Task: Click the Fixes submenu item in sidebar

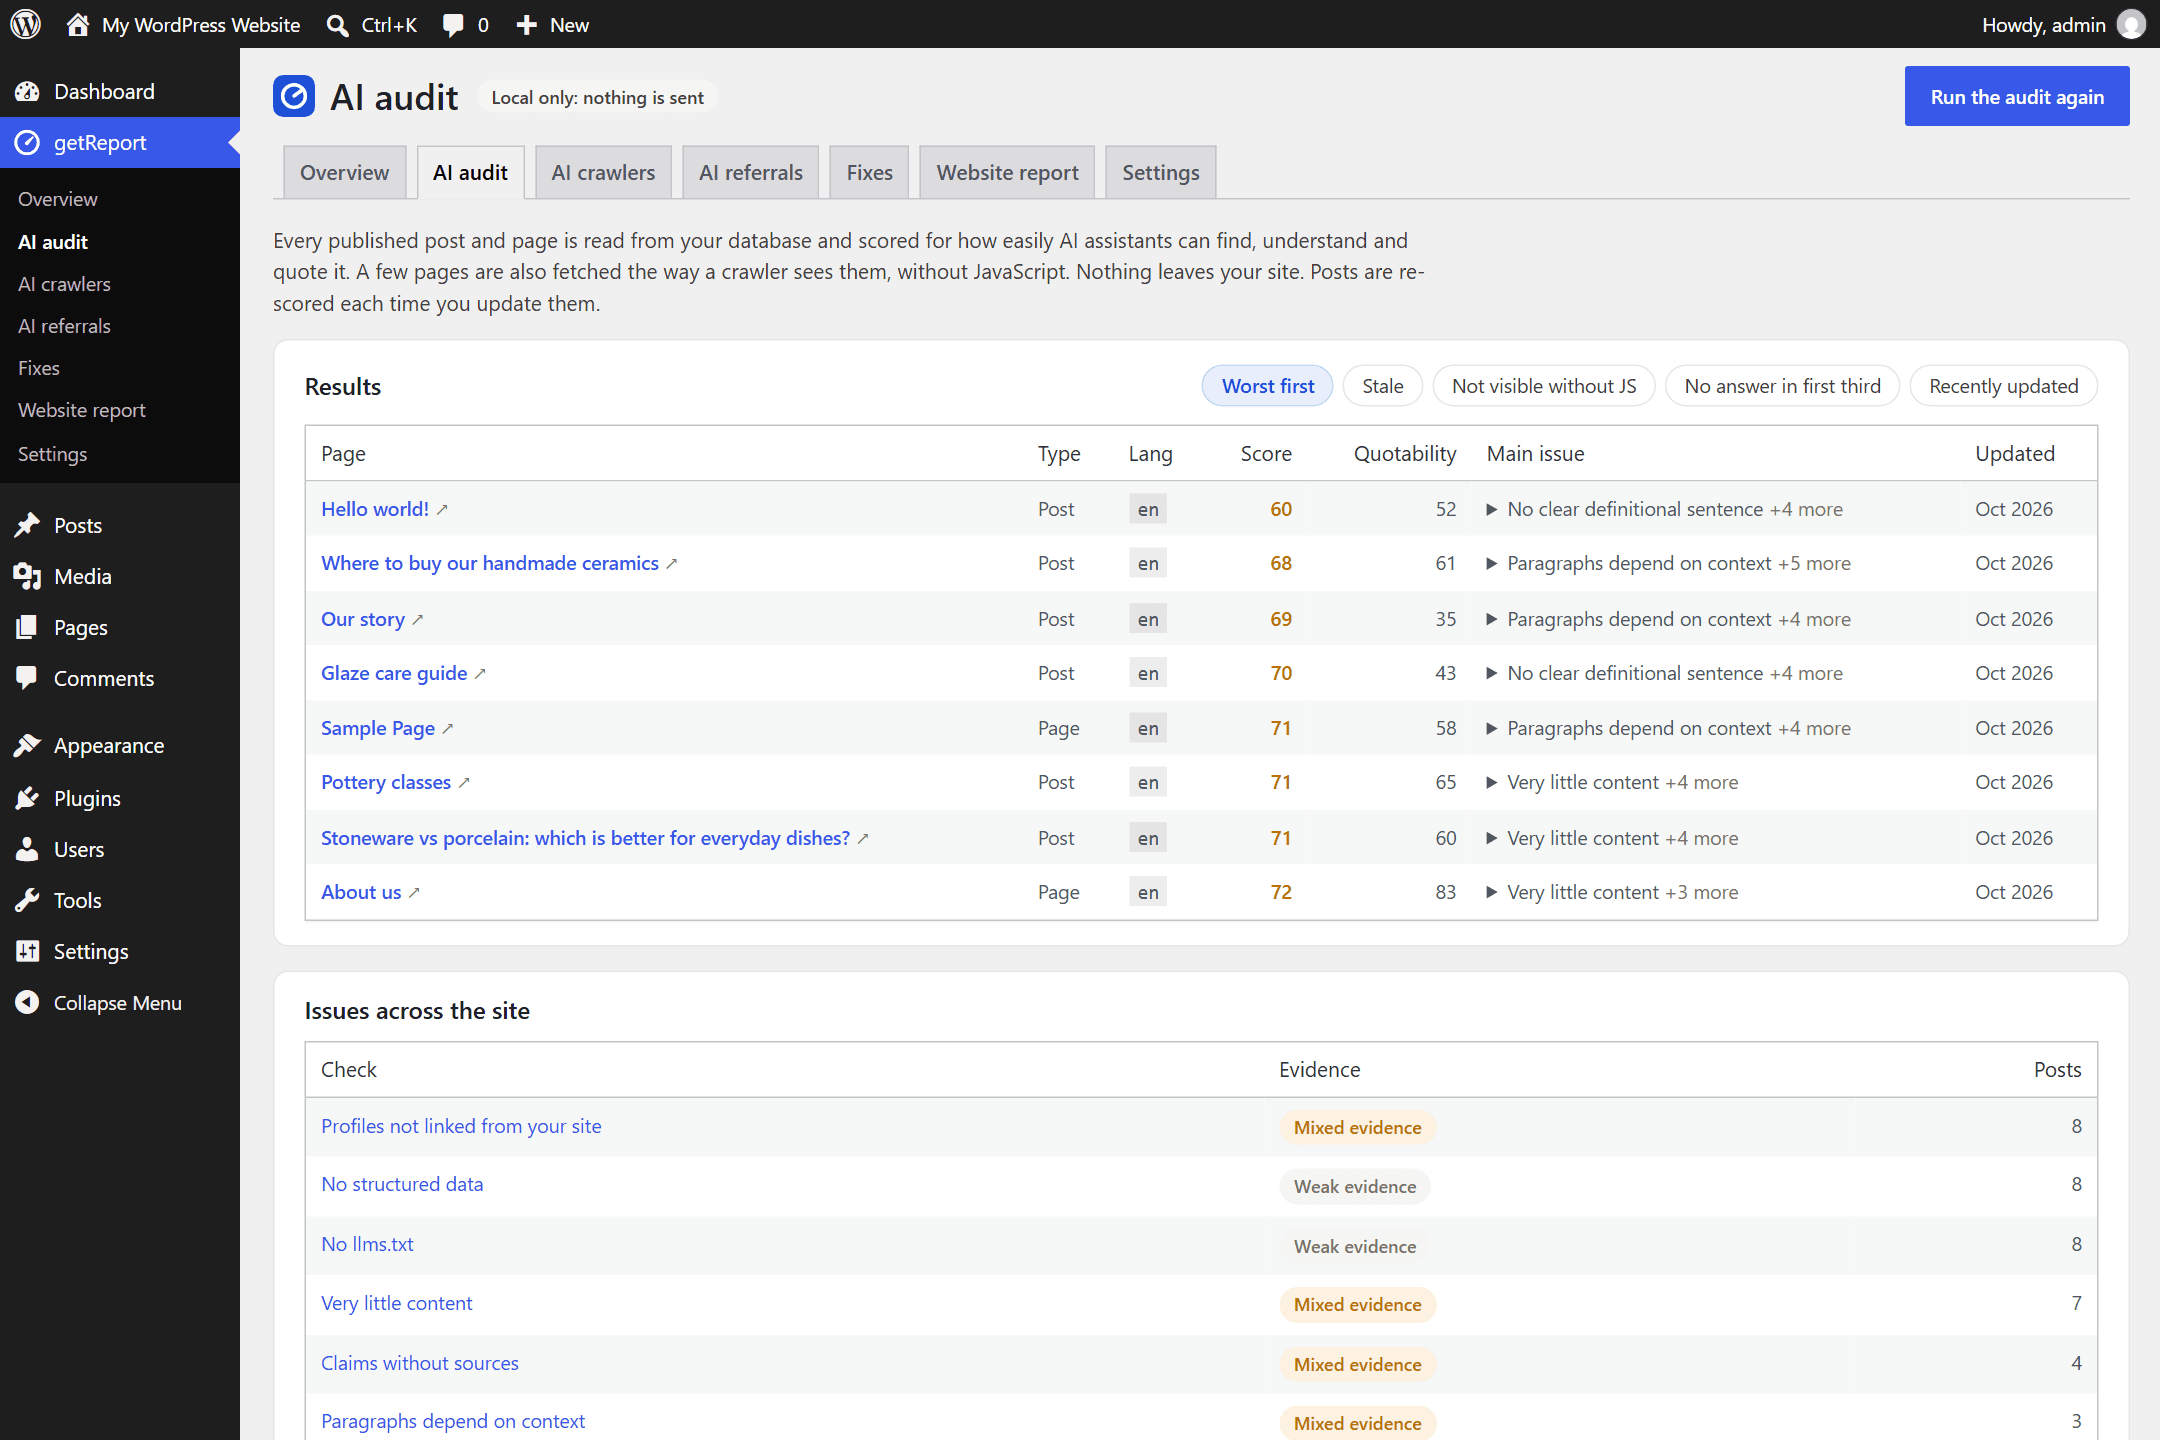Action: click(x=39, y=368)
